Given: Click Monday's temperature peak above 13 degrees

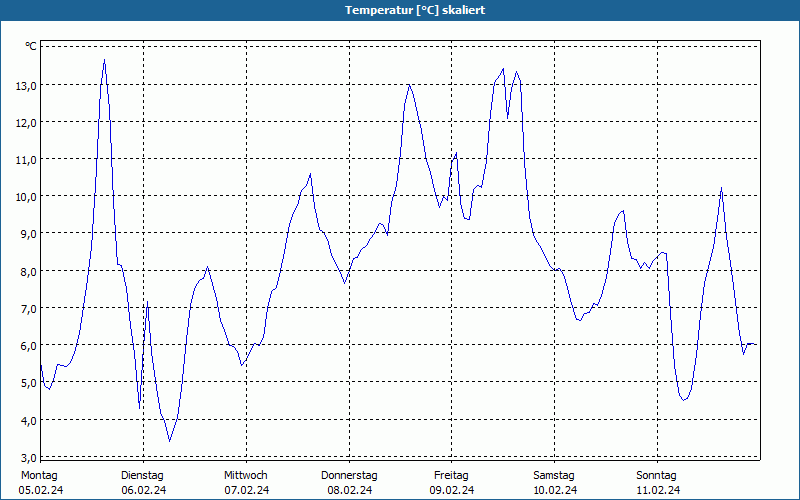Looking at the screenshot, I should (105, 60).
